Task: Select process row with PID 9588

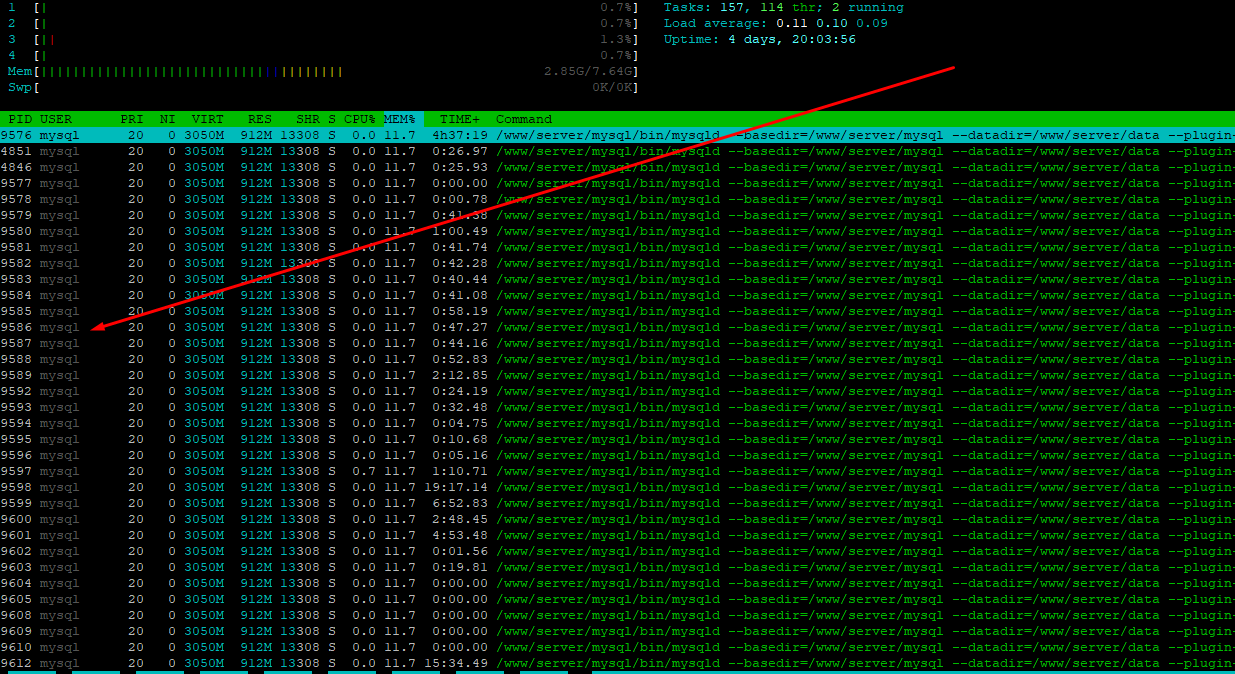Action: pos(617,359)
